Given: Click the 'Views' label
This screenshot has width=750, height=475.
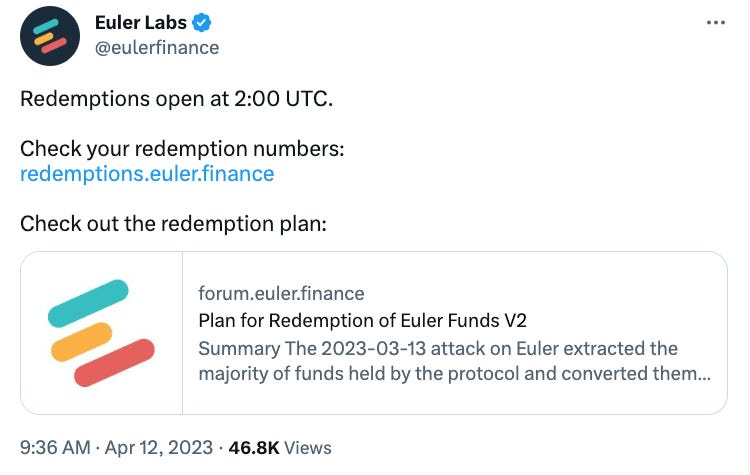Looking at the screenshot, I should click(x=308, y=448).
